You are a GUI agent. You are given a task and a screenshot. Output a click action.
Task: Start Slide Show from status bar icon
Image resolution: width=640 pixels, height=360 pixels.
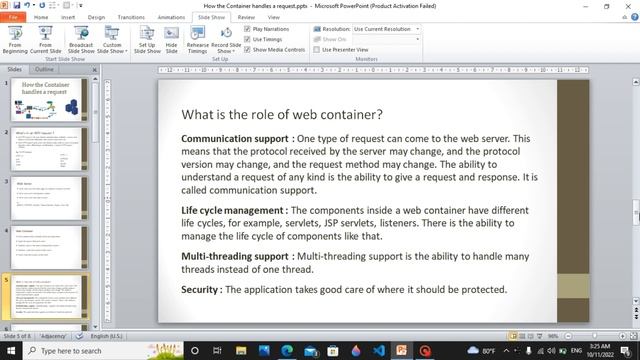click(x=540, y=336)
